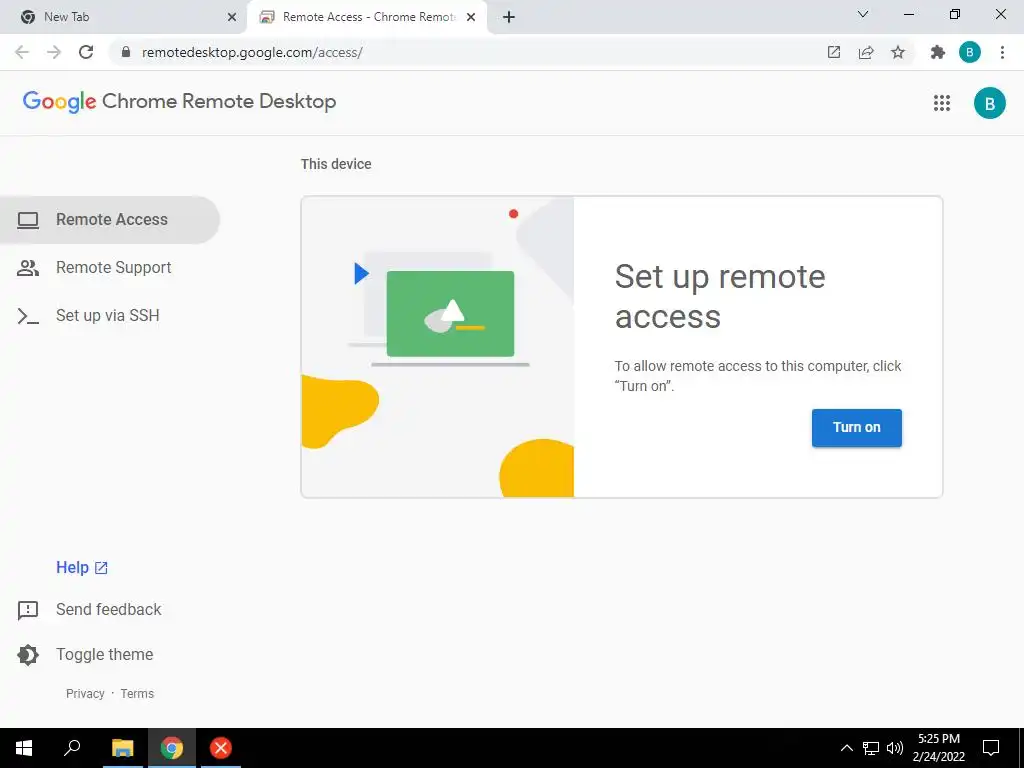Viewport: 1024px width, 768px height.
Task: Click the 'This device' label
Action: 336,164
